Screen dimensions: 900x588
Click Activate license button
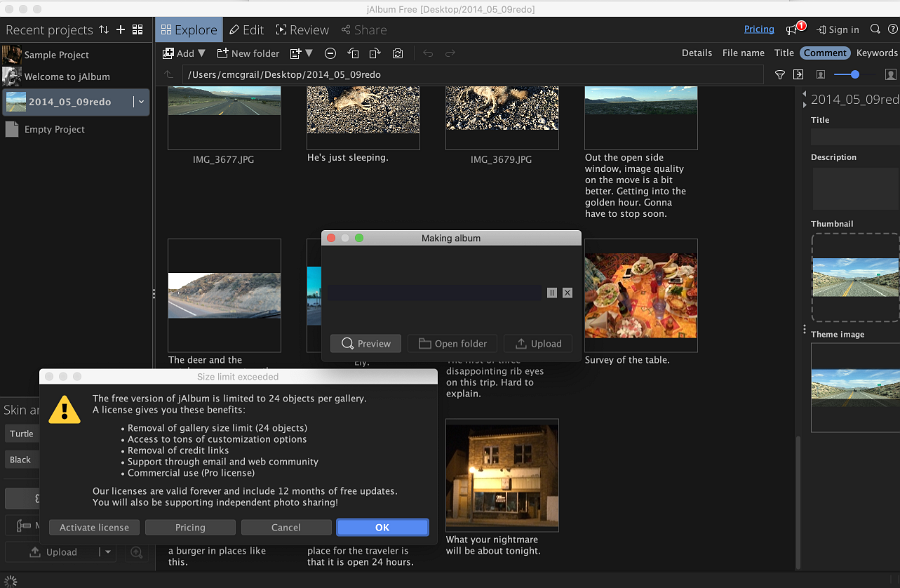click(94, 527)
